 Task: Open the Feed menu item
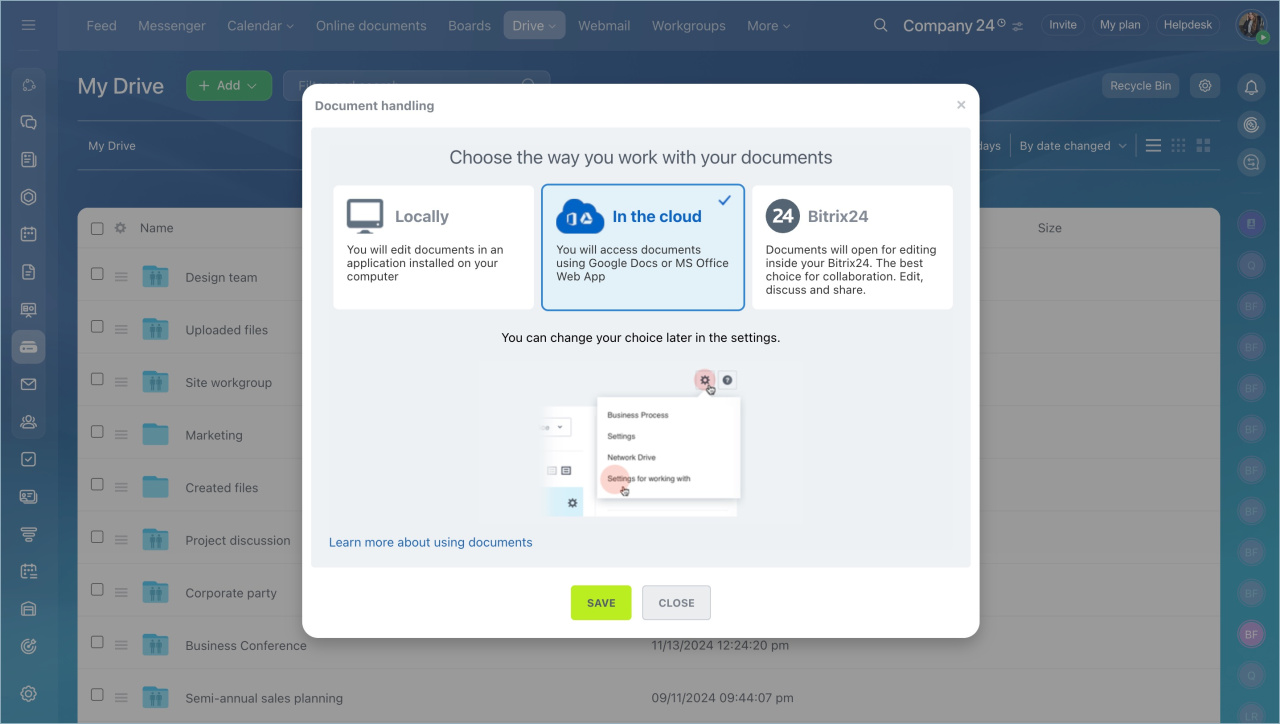(x=101, y=25)
